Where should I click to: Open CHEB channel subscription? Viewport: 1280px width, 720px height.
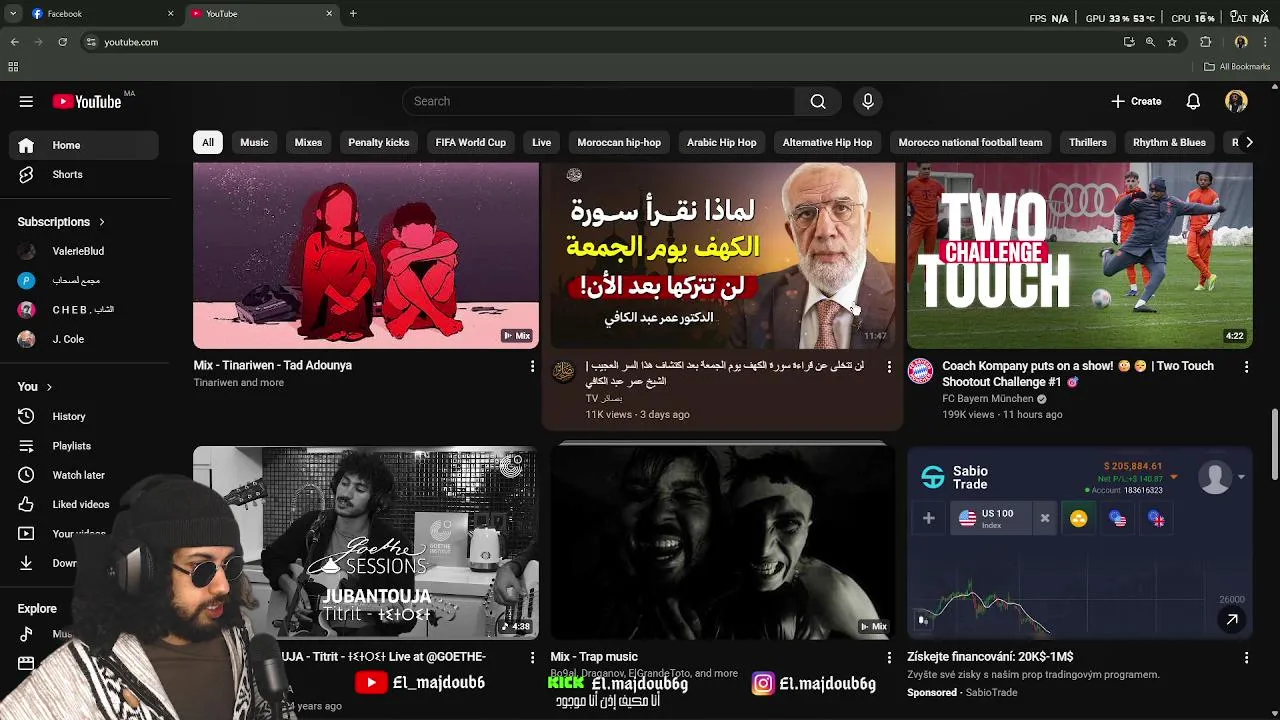click(84, 309)
